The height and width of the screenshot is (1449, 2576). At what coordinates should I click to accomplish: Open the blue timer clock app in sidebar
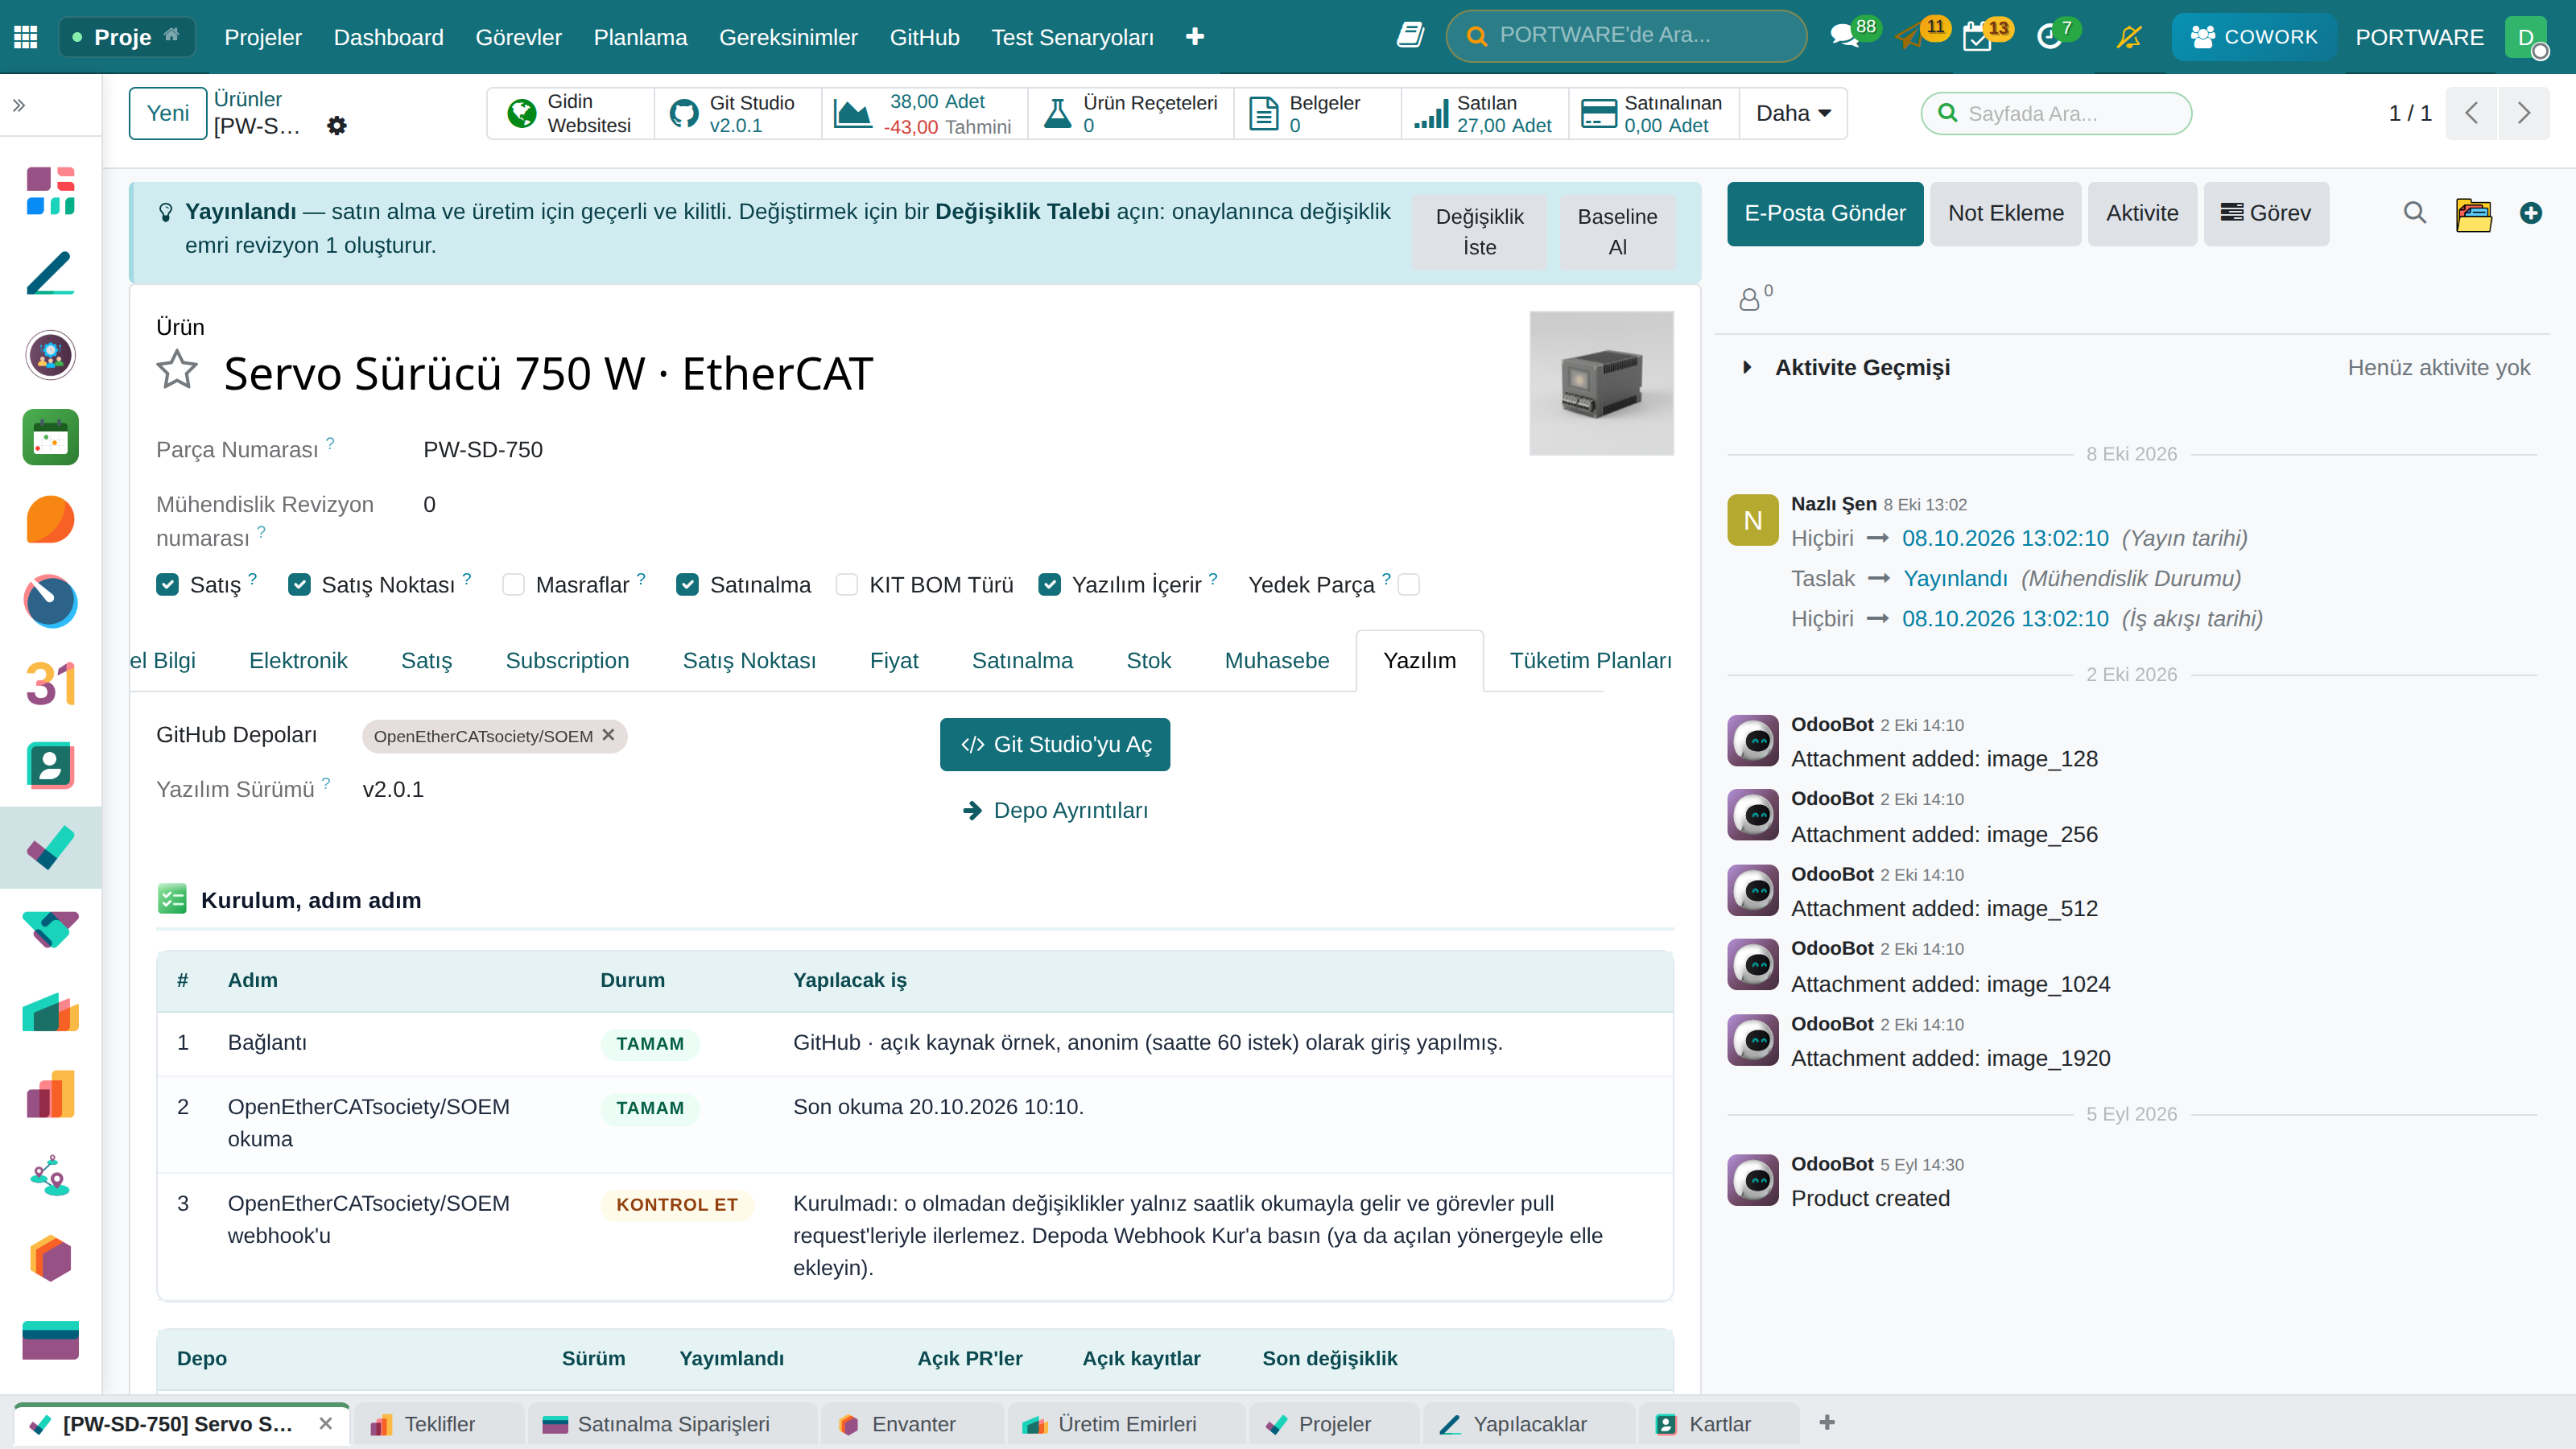[x=50, y=601]
